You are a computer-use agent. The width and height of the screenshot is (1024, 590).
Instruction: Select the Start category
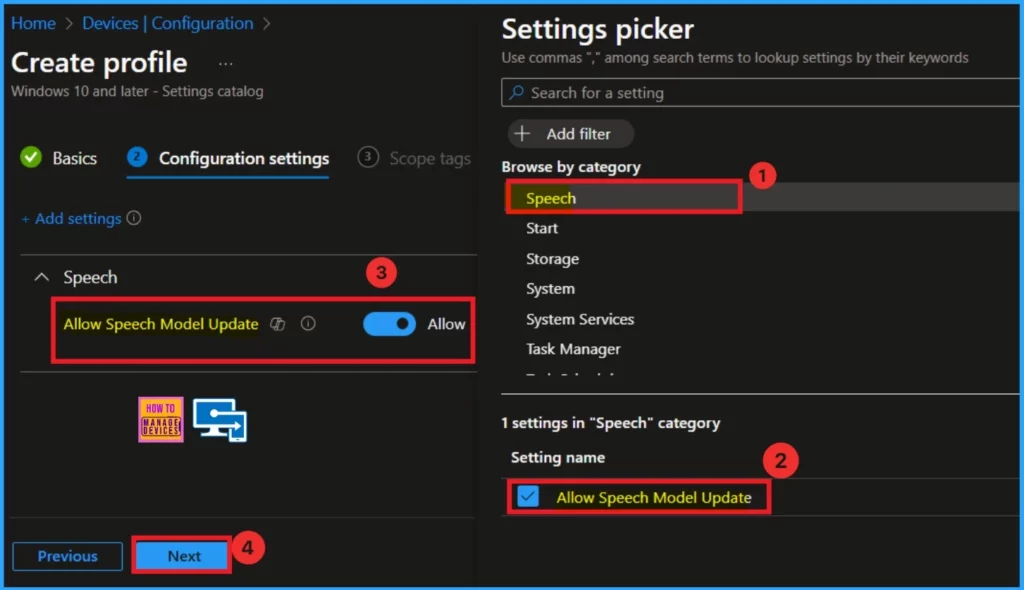[542, 228]
